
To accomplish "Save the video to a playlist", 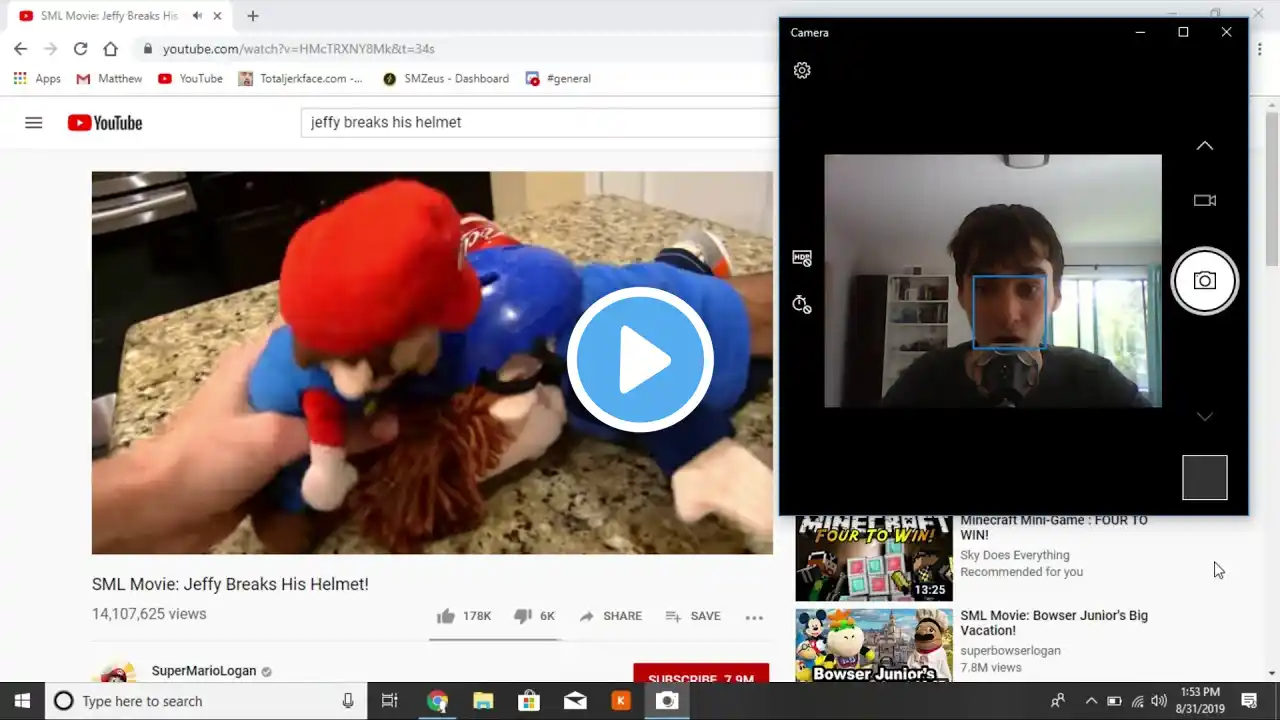I will [693, 616].
